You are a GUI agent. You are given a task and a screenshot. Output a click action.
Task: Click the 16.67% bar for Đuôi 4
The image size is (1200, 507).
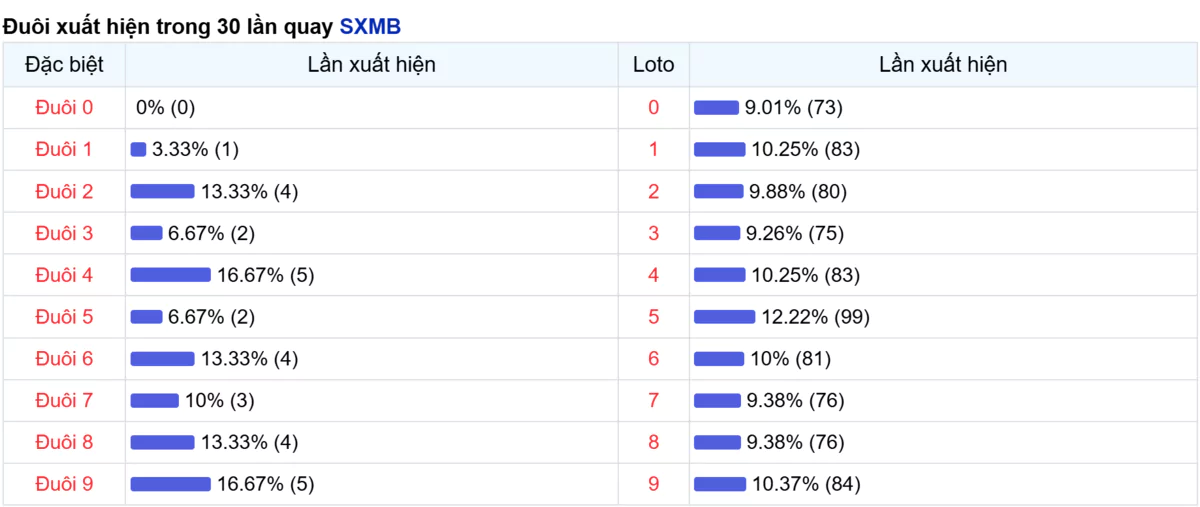pyautogui.click(x=170, y=275)
